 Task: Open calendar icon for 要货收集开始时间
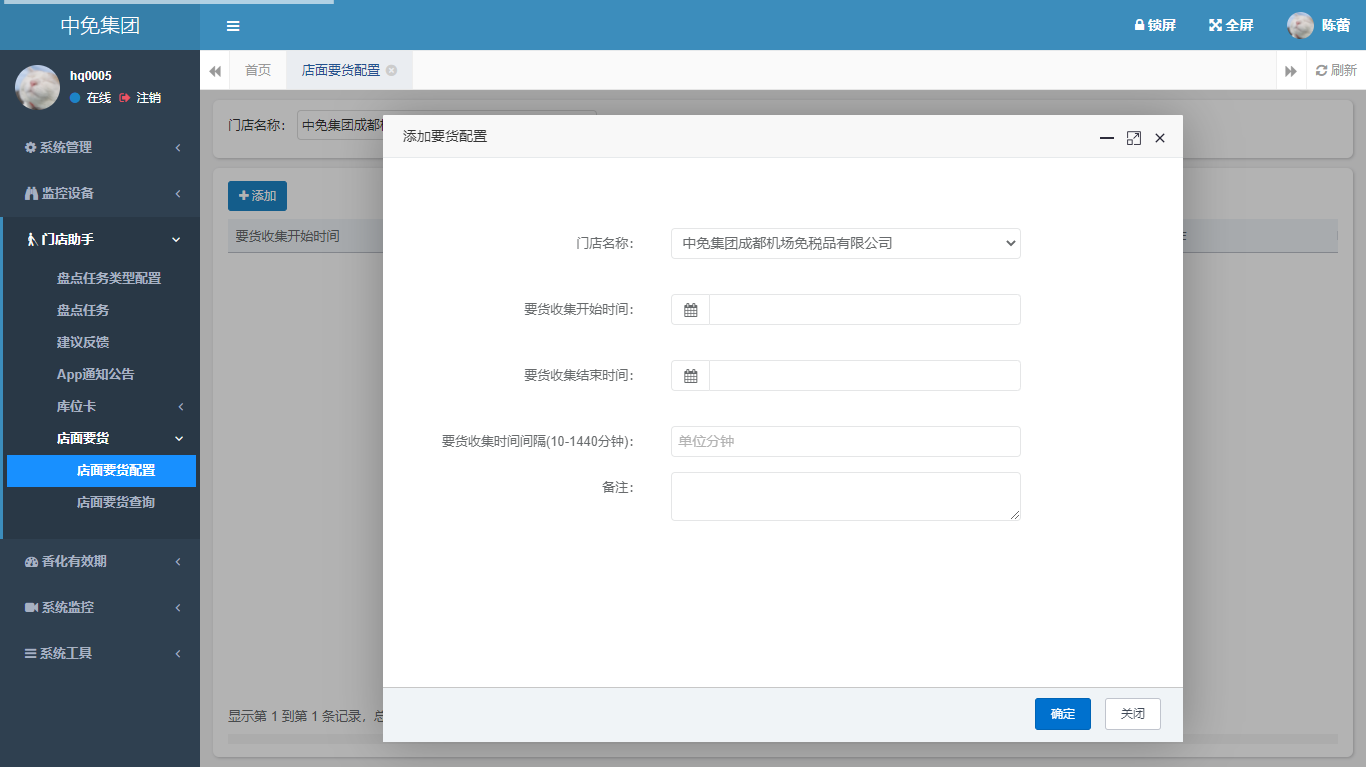tap(690, 310)
